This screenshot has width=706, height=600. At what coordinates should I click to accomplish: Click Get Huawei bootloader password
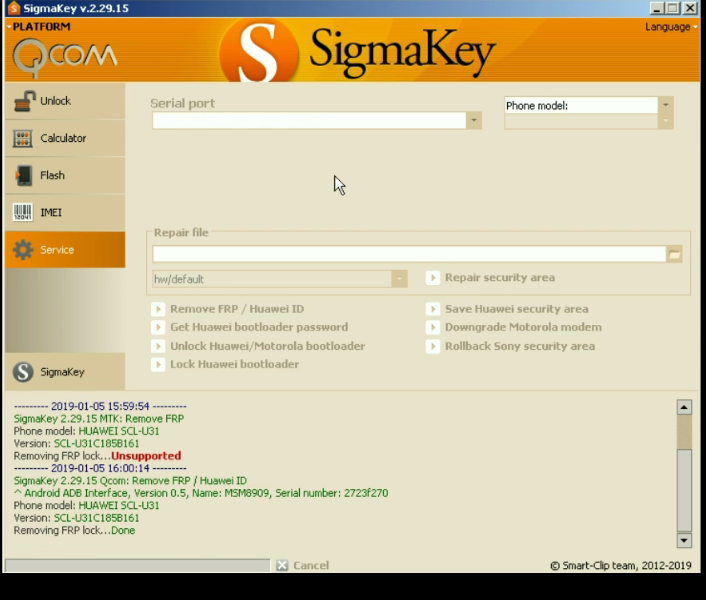tap(259, 327)
